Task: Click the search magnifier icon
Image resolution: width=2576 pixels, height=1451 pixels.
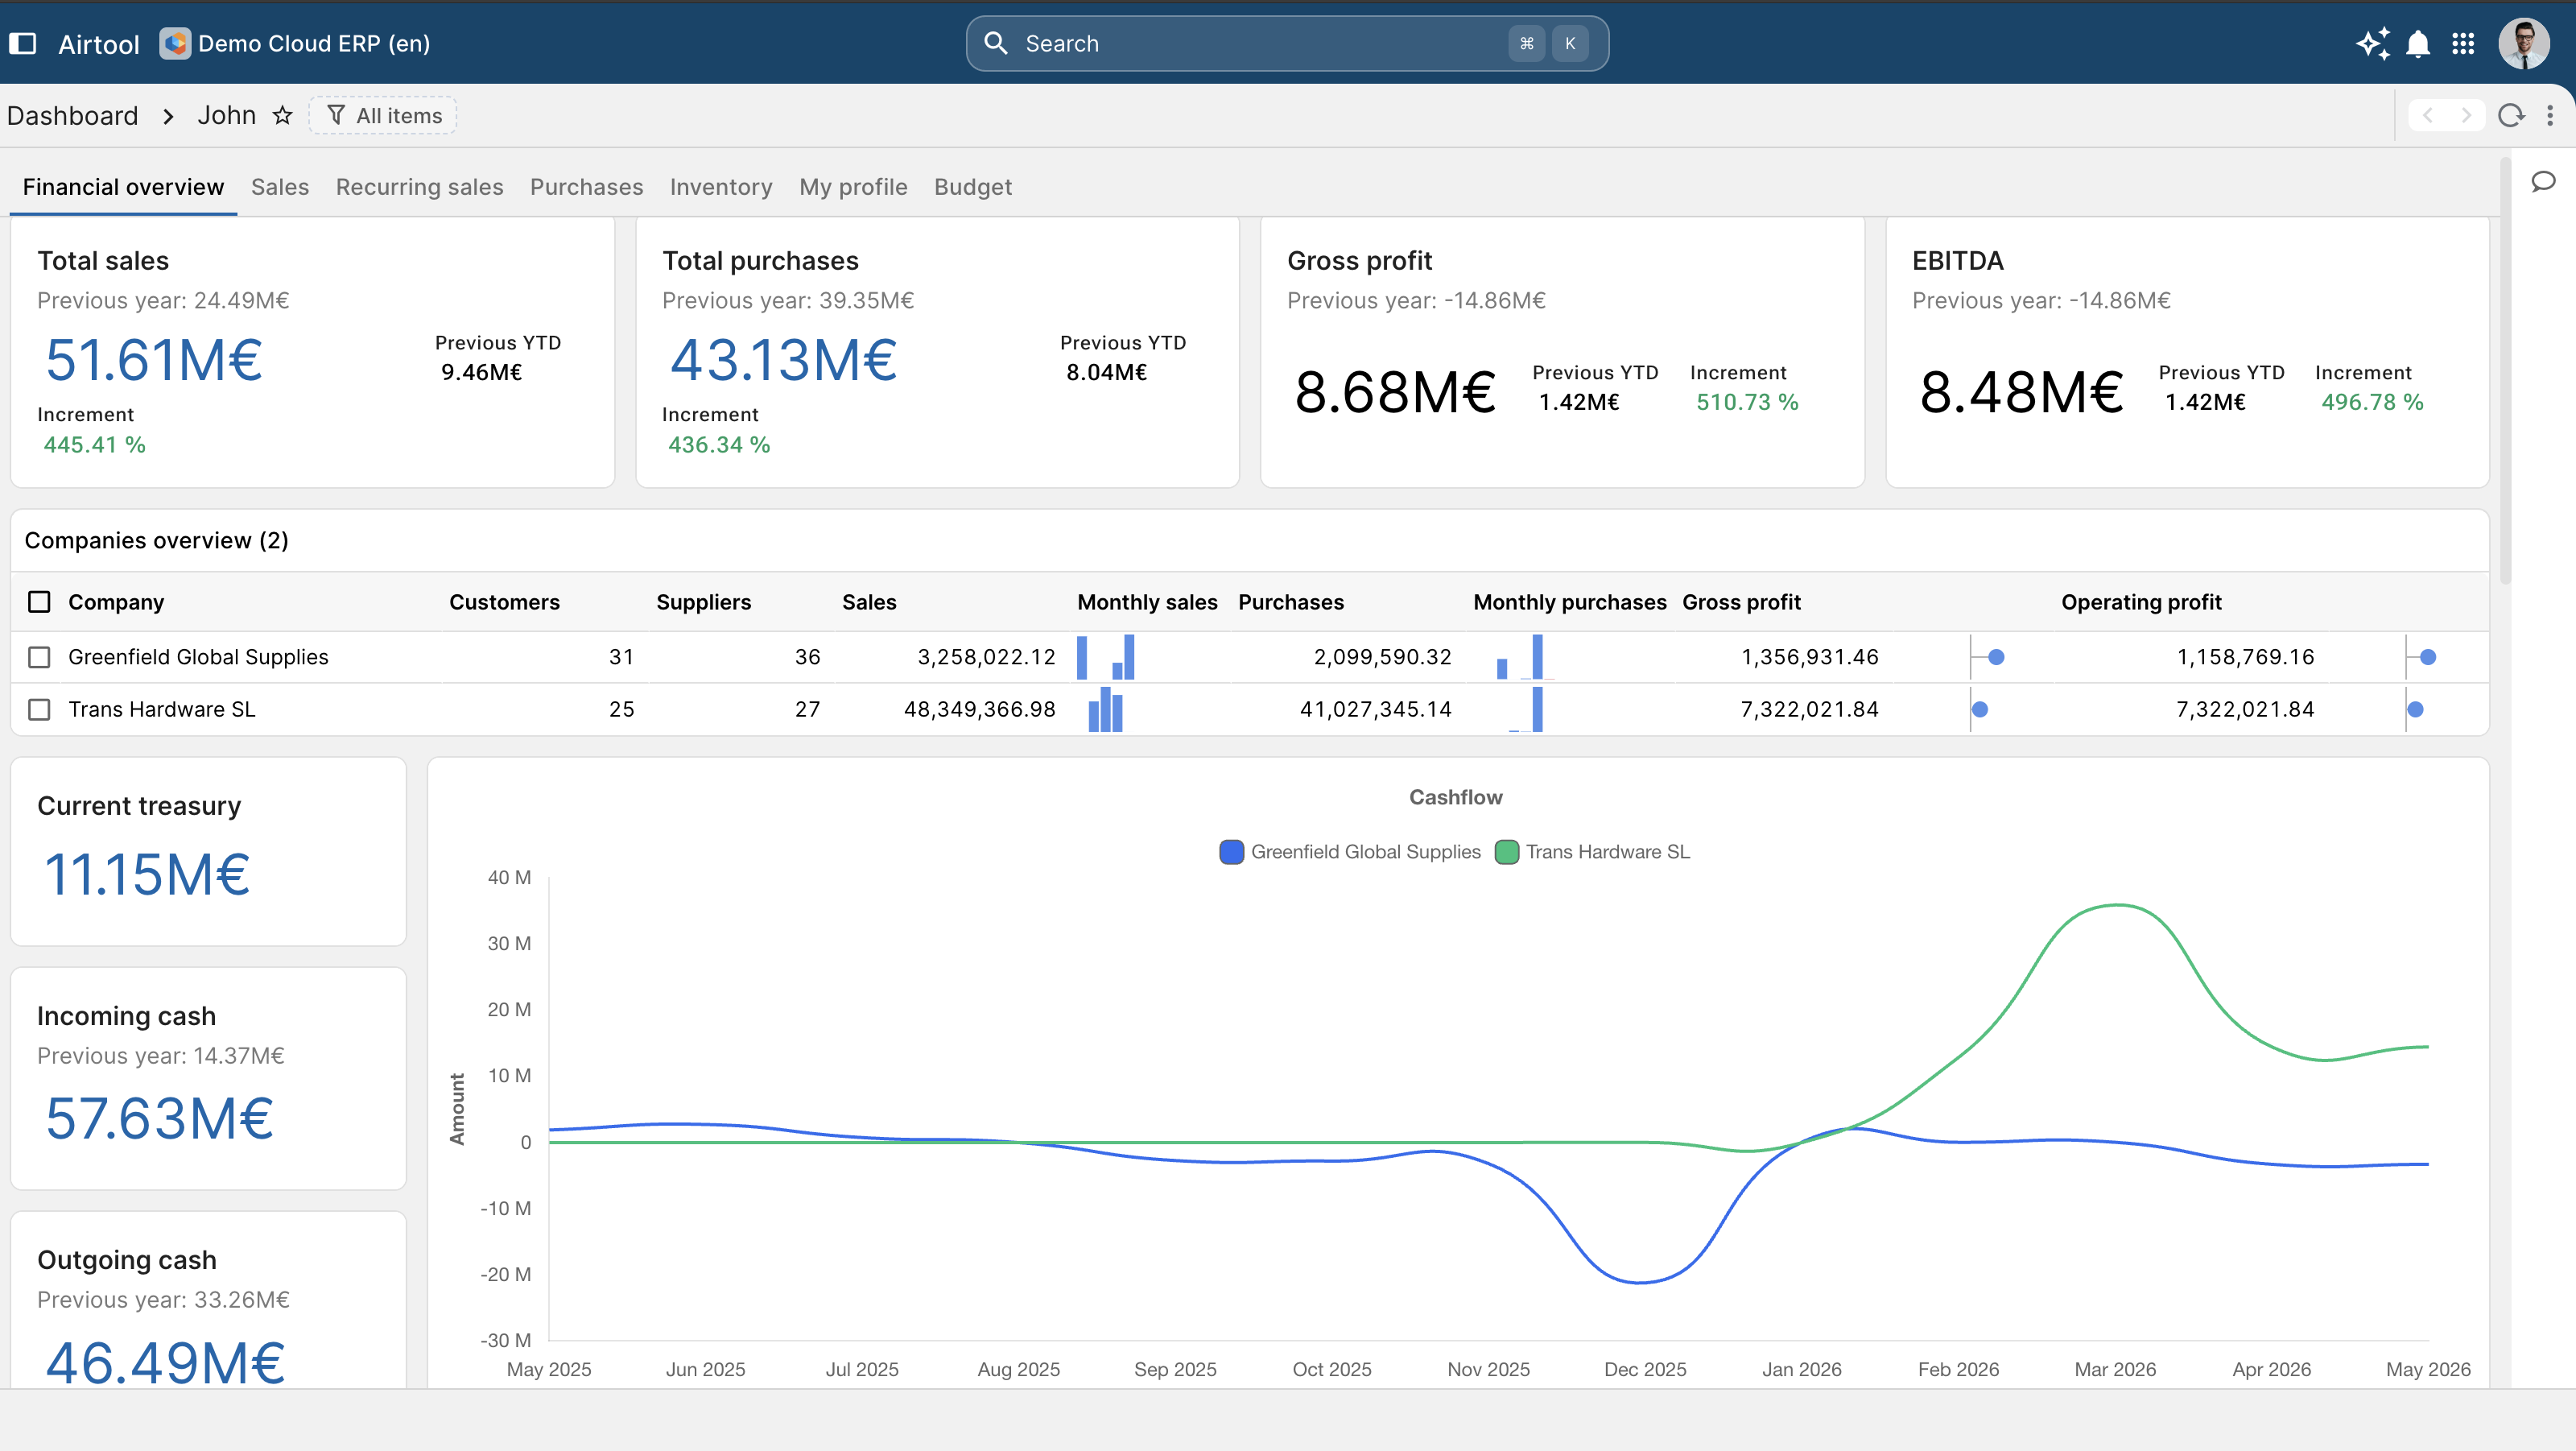Action: (x=995, y=43)
